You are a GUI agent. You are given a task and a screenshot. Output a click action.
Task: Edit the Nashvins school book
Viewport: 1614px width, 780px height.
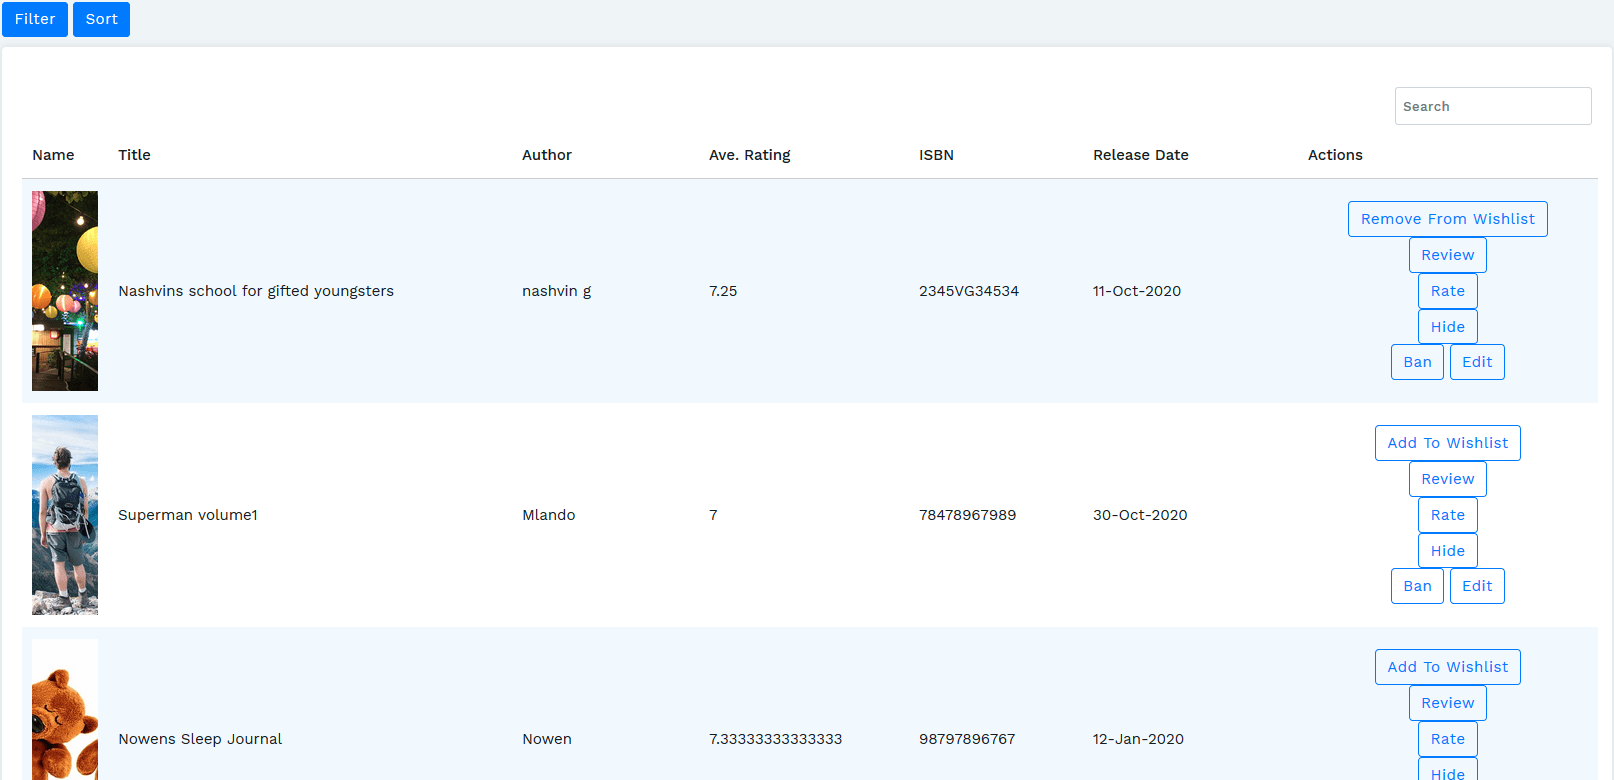coord(1477,362)
